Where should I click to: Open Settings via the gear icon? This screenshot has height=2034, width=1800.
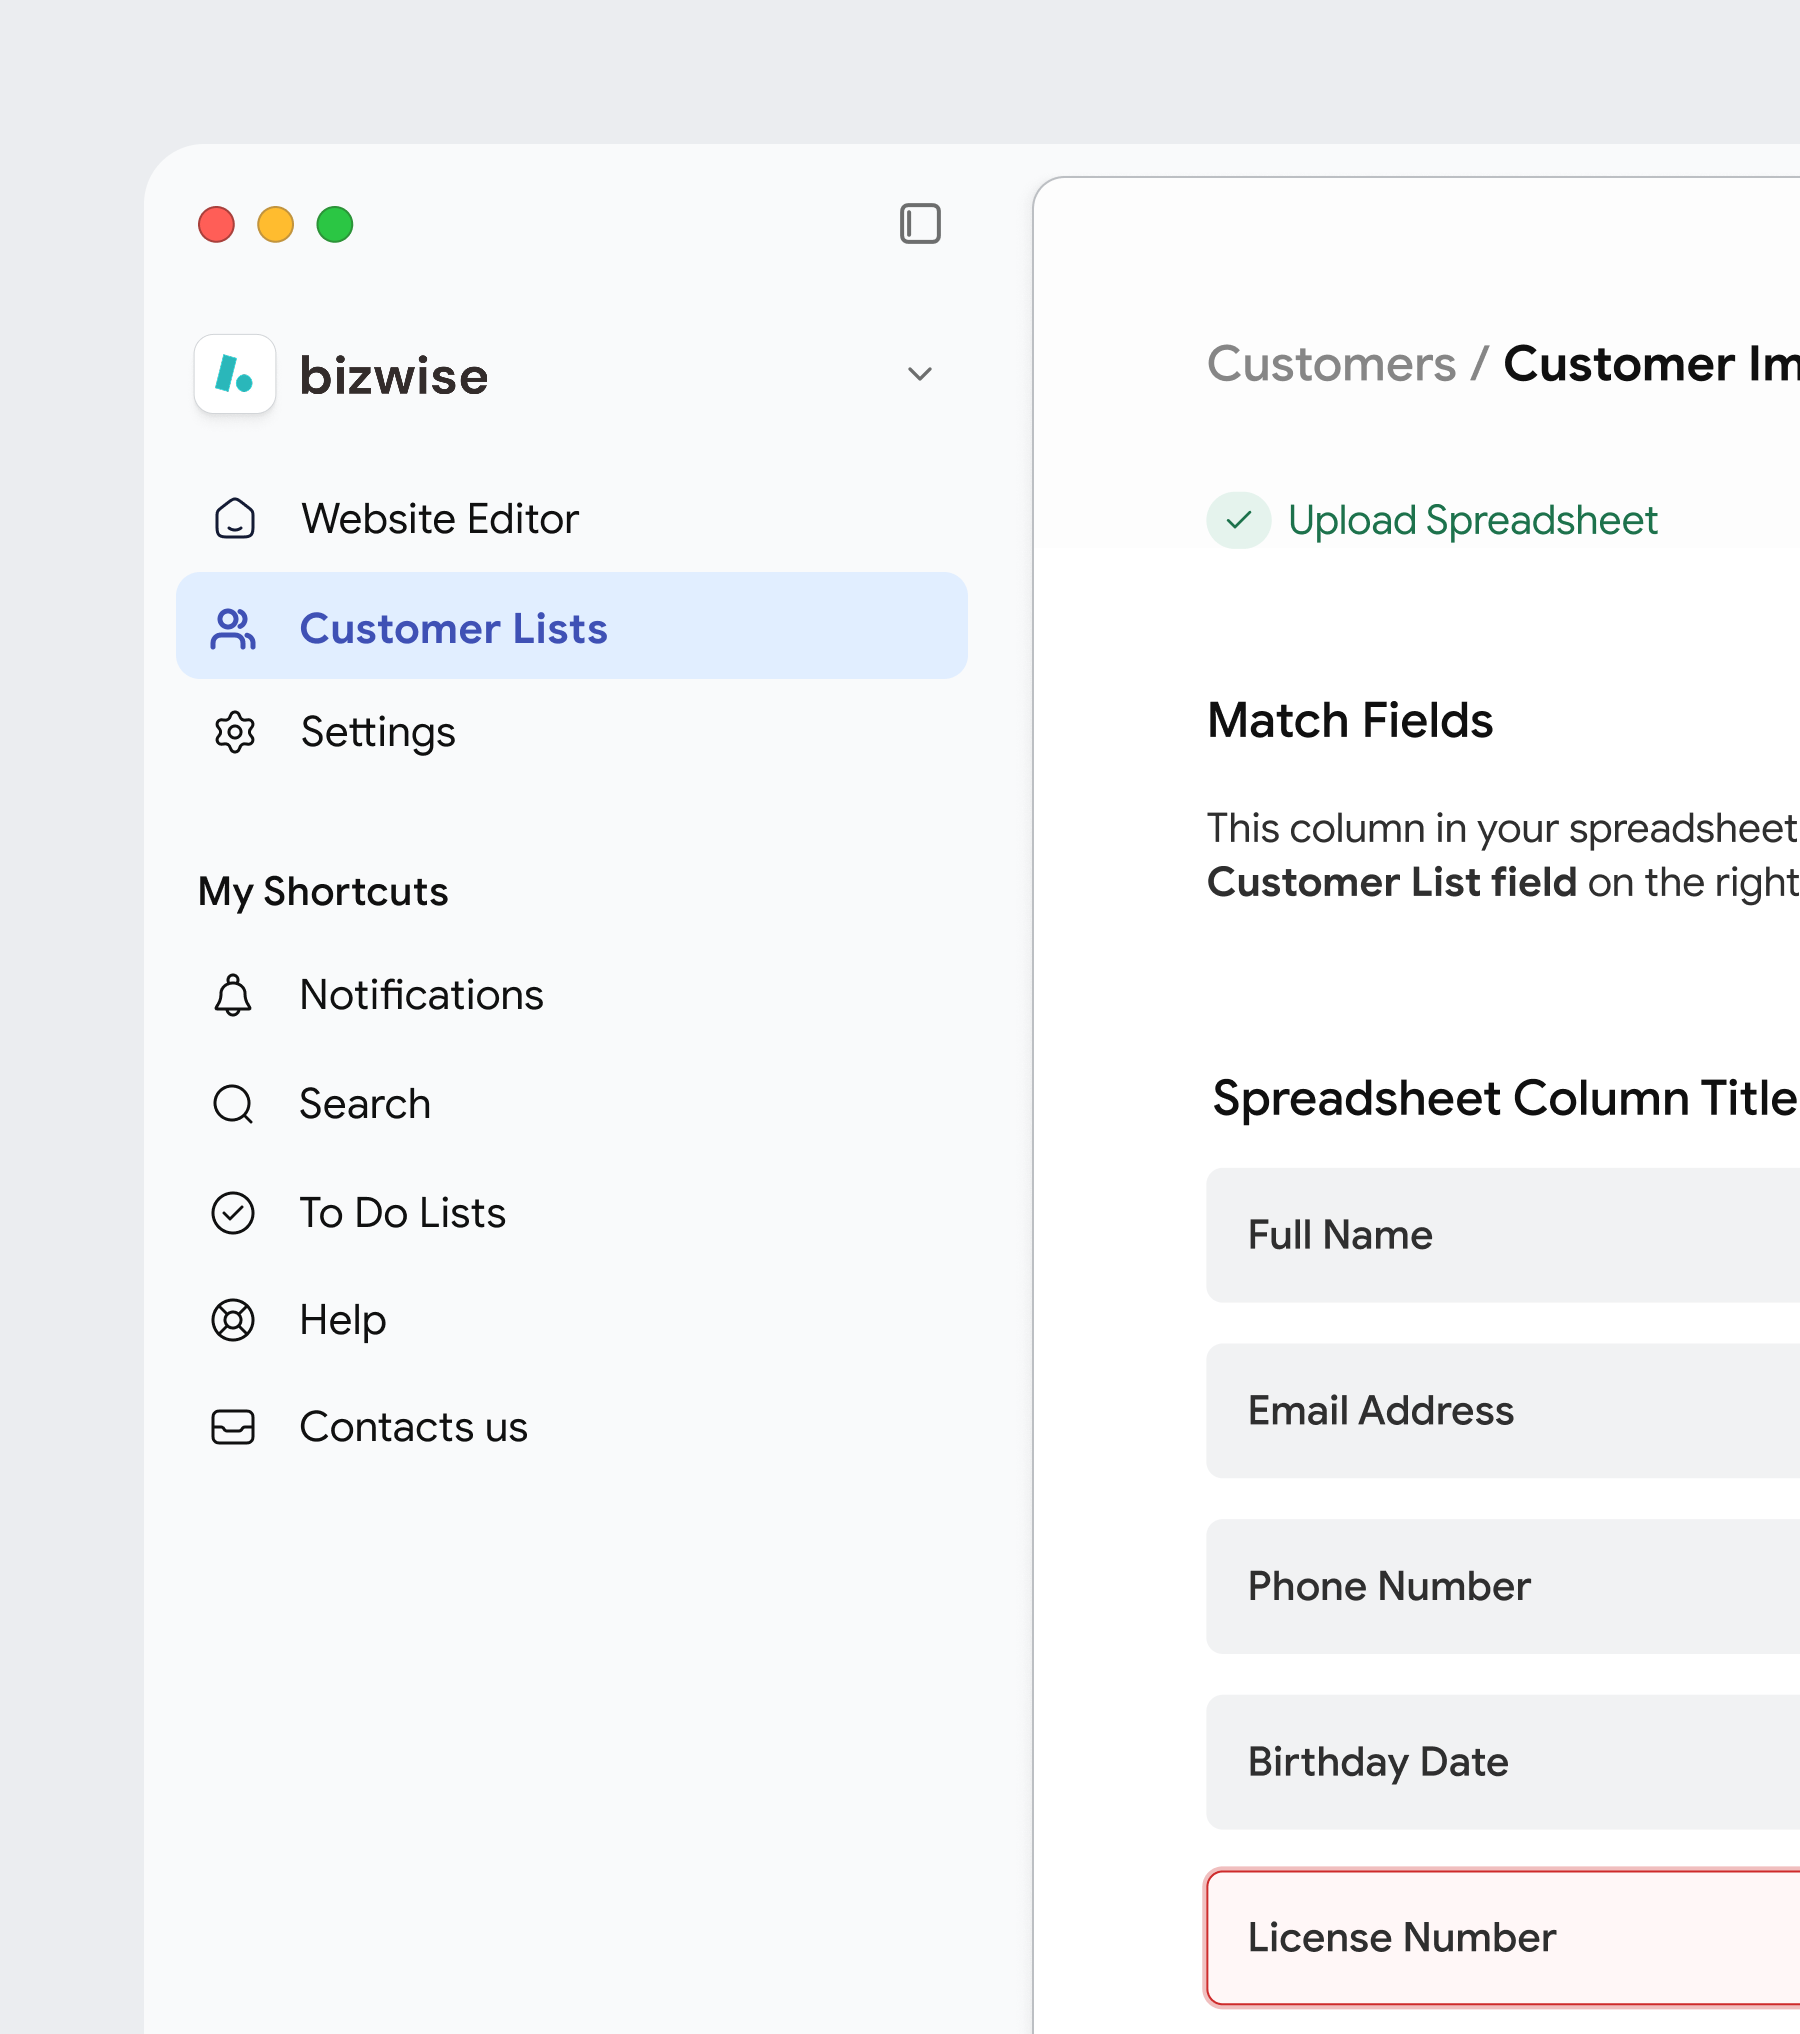coord(233,732)
